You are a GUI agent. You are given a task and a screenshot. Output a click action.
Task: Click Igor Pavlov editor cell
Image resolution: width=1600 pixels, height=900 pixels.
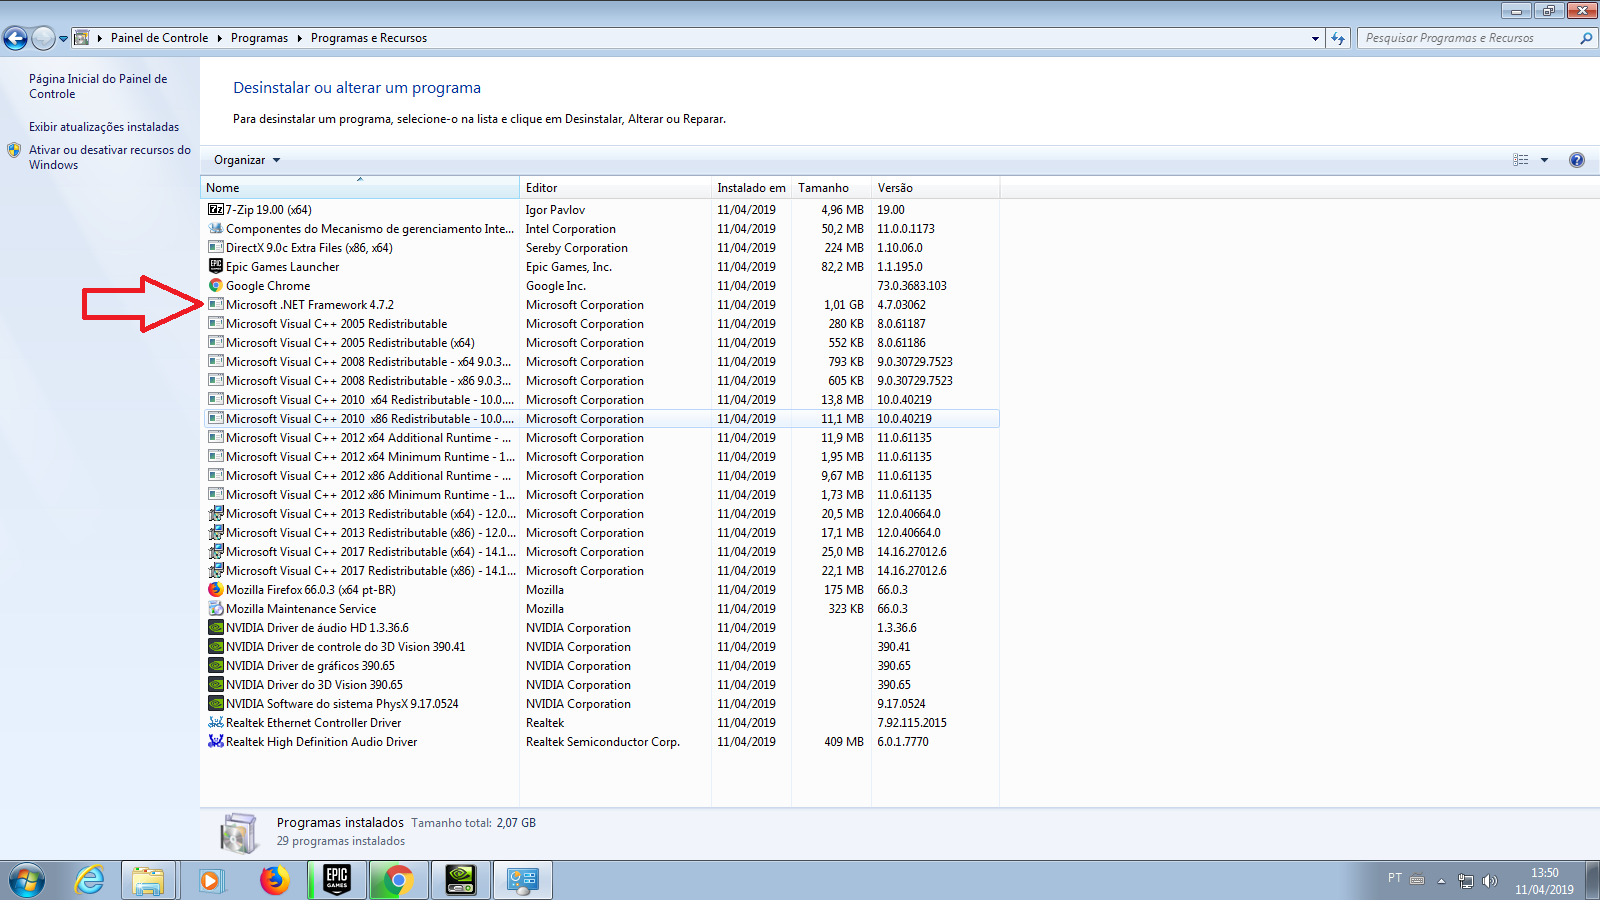click(x=555, y=210)
